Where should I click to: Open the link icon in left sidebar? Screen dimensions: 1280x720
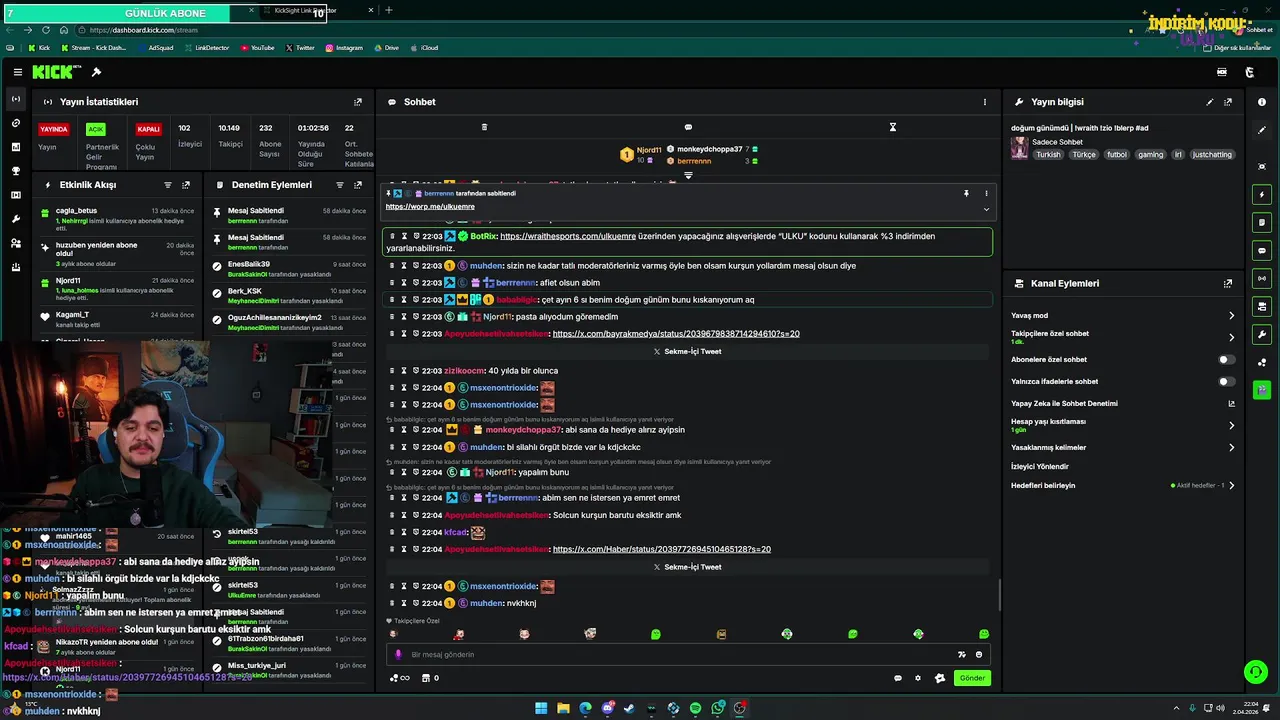[x=15, y=123]
